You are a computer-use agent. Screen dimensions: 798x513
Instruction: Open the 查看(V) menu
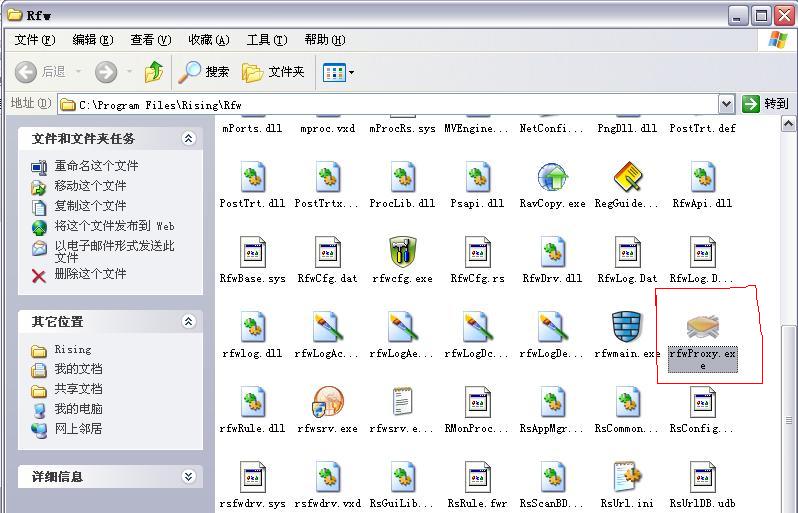151,40
